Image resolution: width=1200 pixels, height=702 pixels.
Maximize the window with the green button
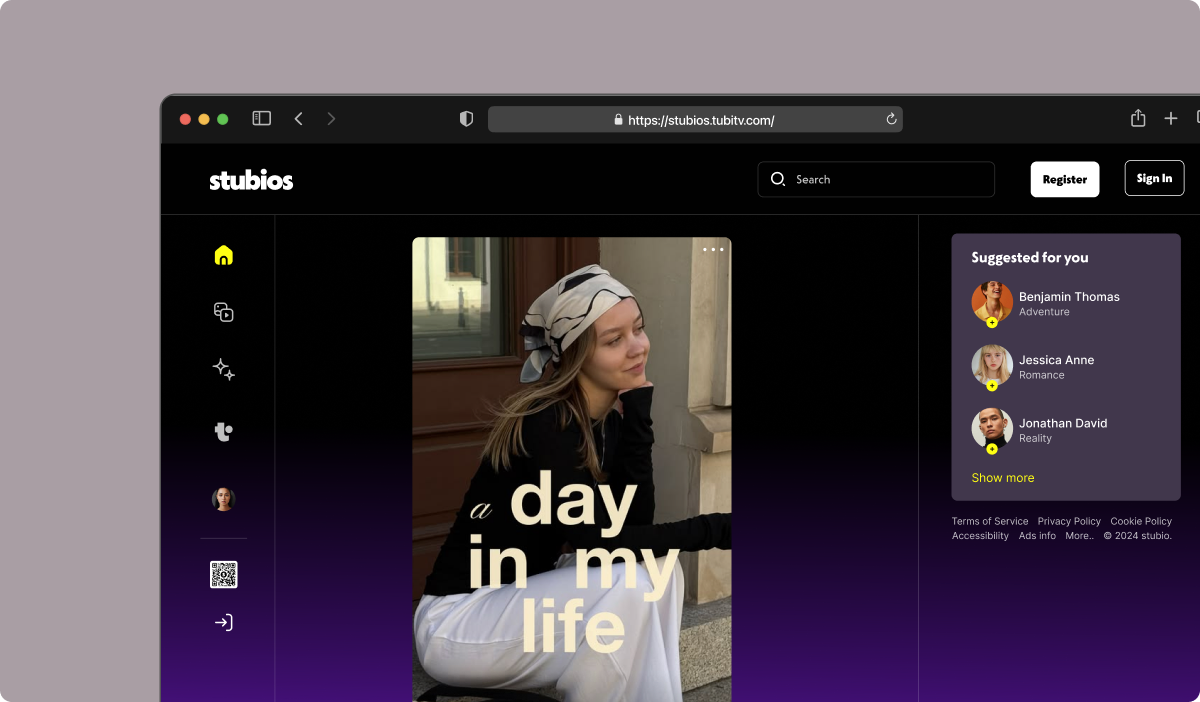[223, 119]
